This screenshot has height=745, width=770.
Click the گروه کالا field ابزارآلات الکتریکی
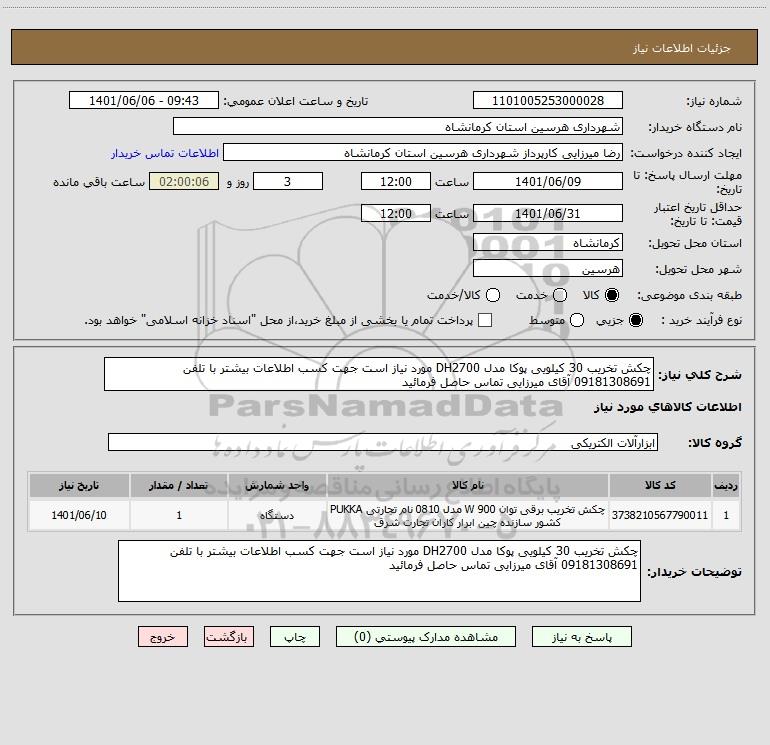coord(383,442)
